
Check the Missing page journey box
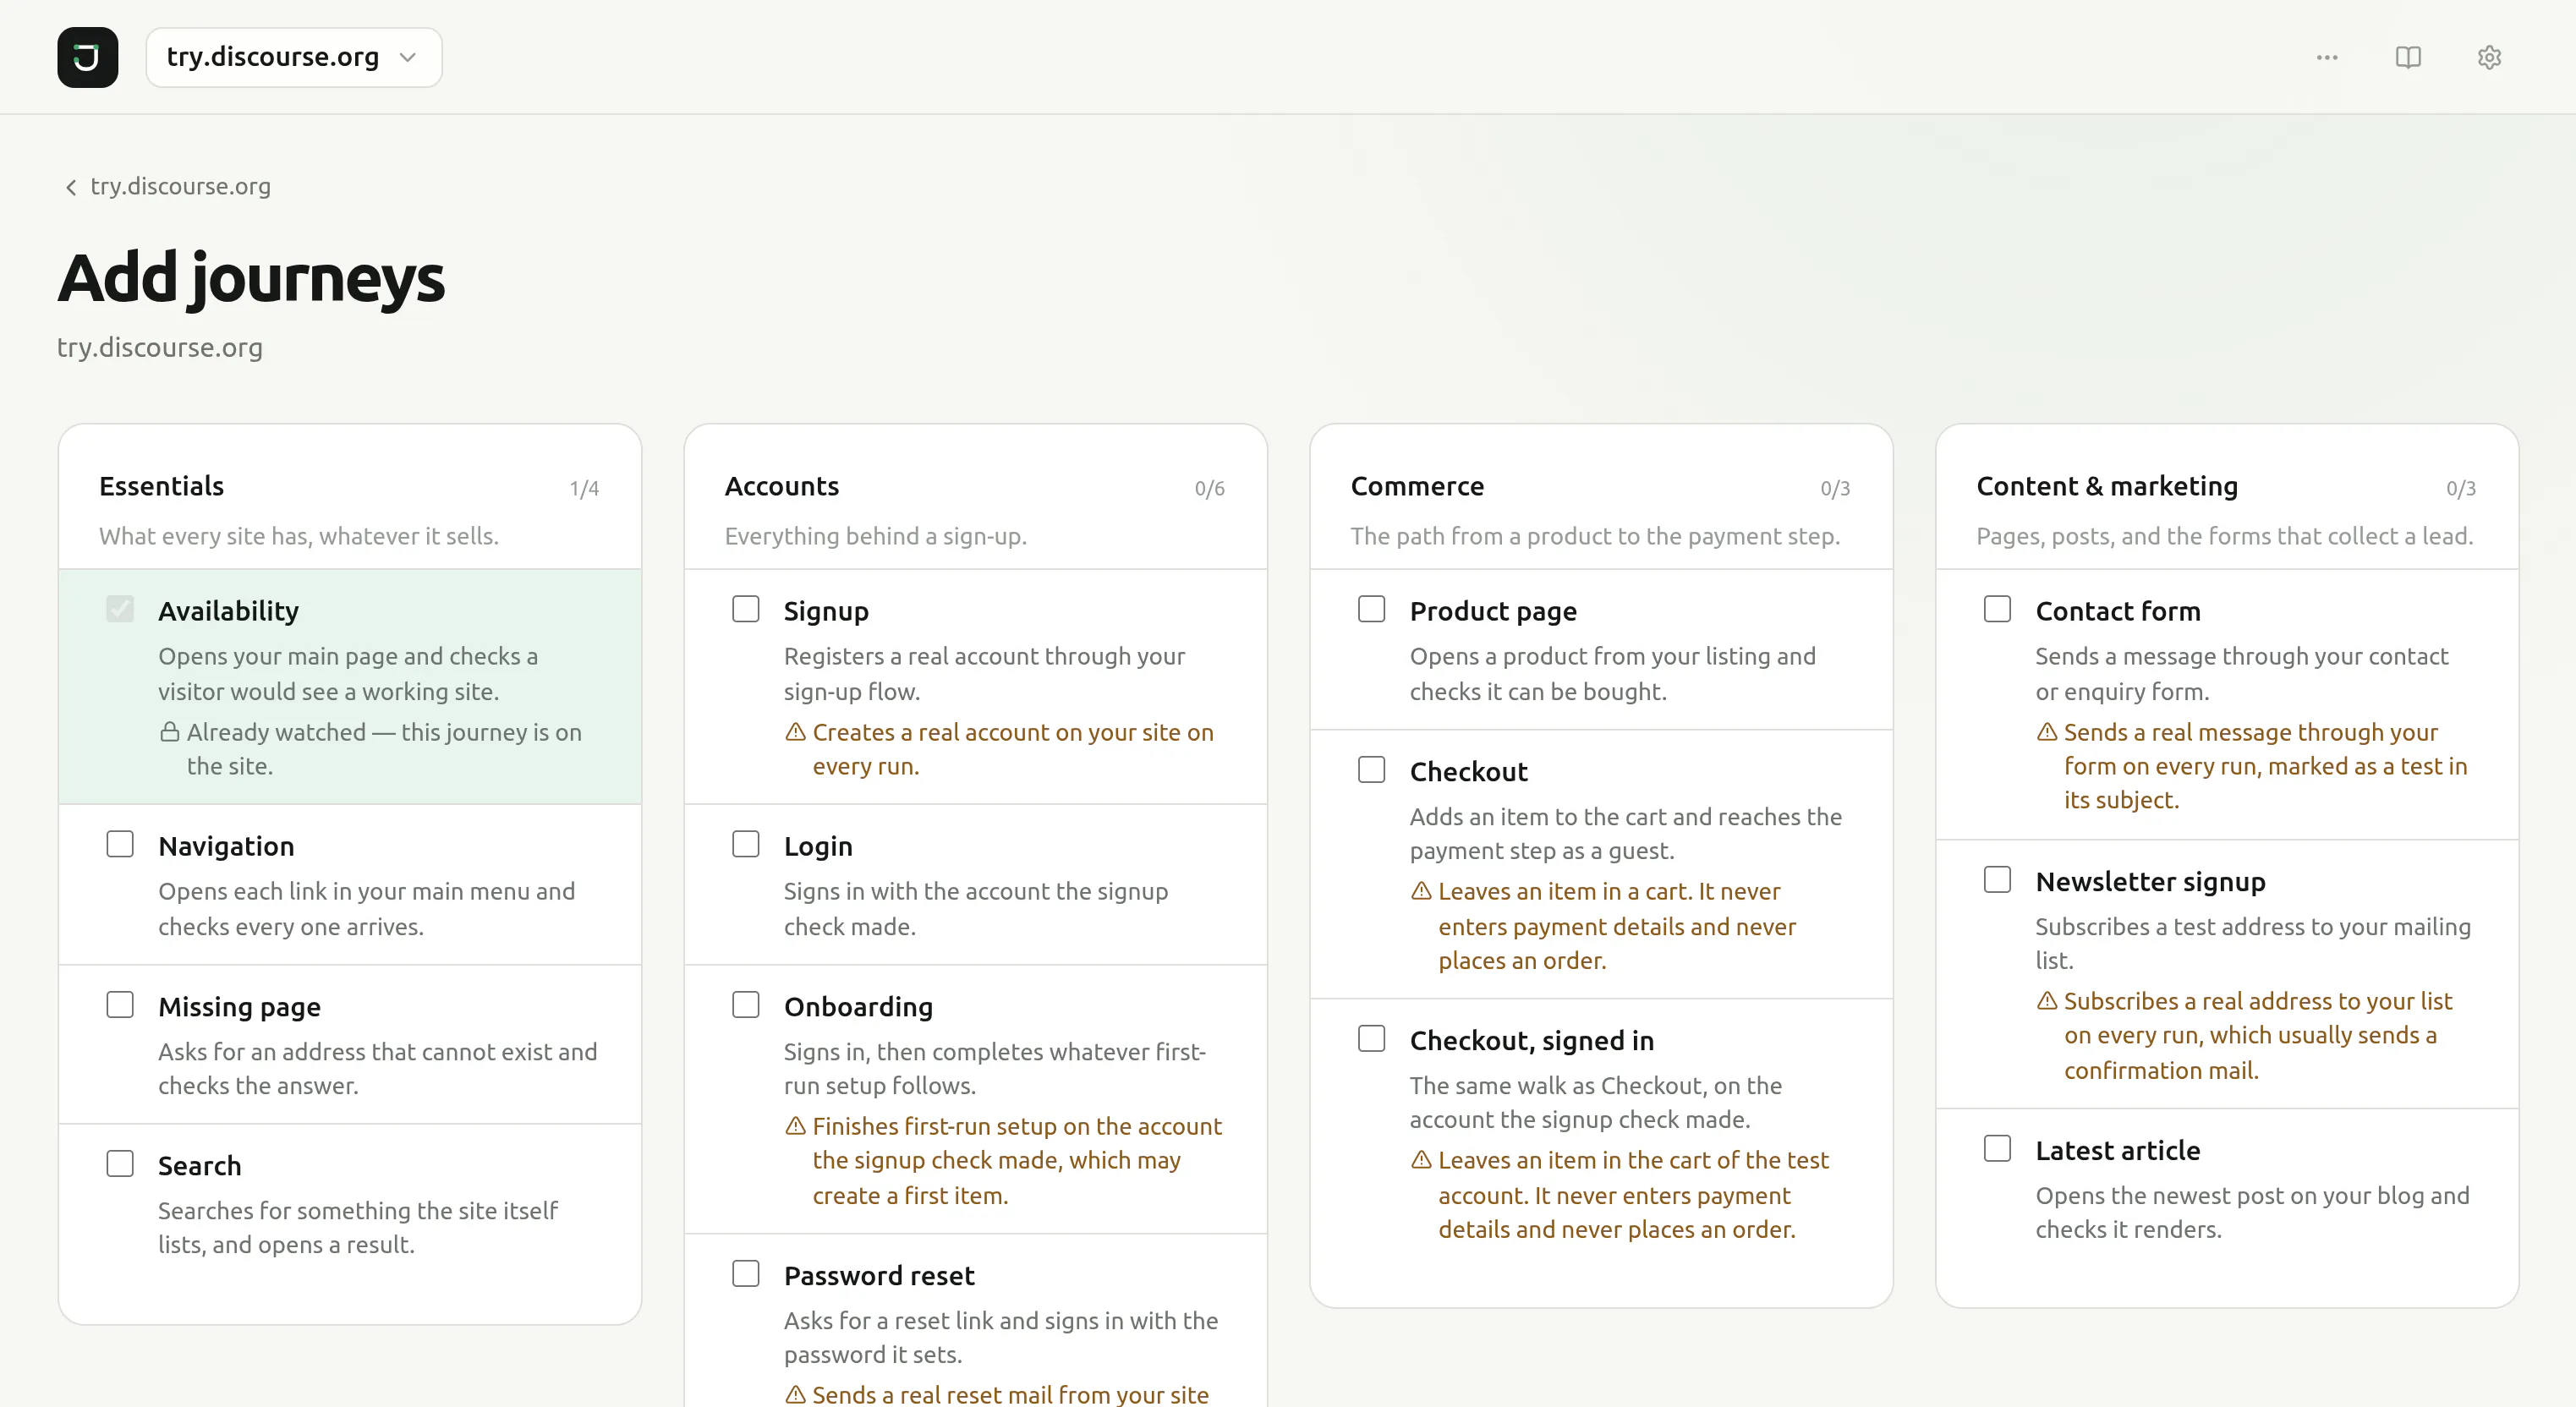tap(120, 1004)
